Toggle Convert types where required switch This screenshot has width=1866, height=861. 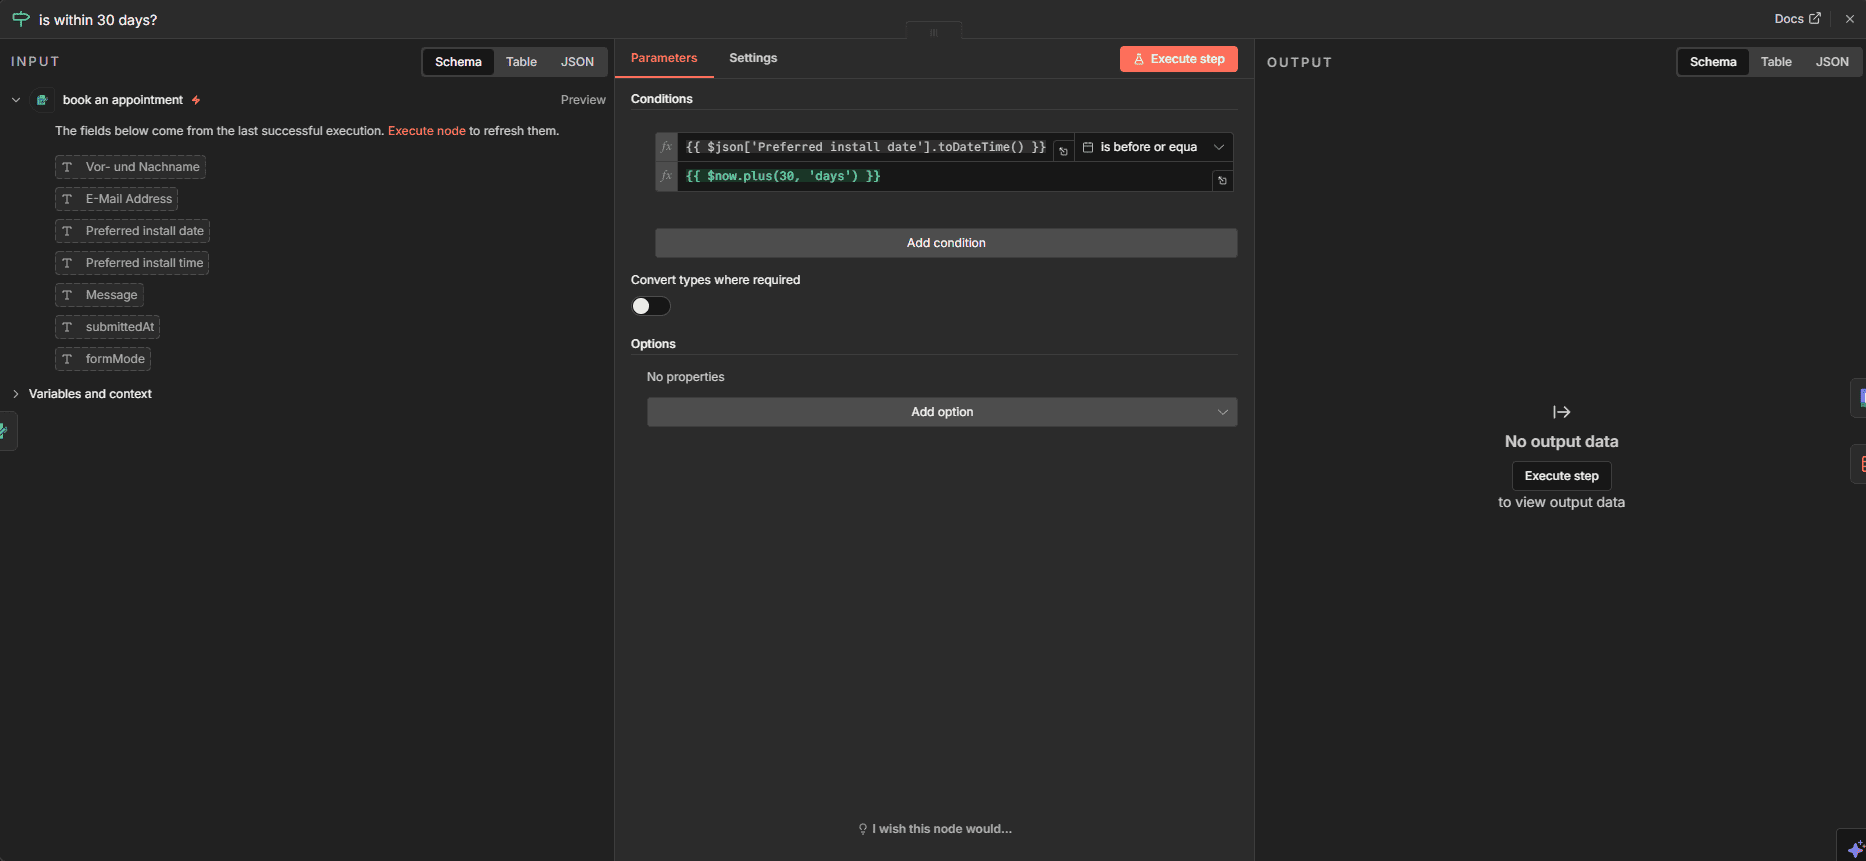coord(650,306)
